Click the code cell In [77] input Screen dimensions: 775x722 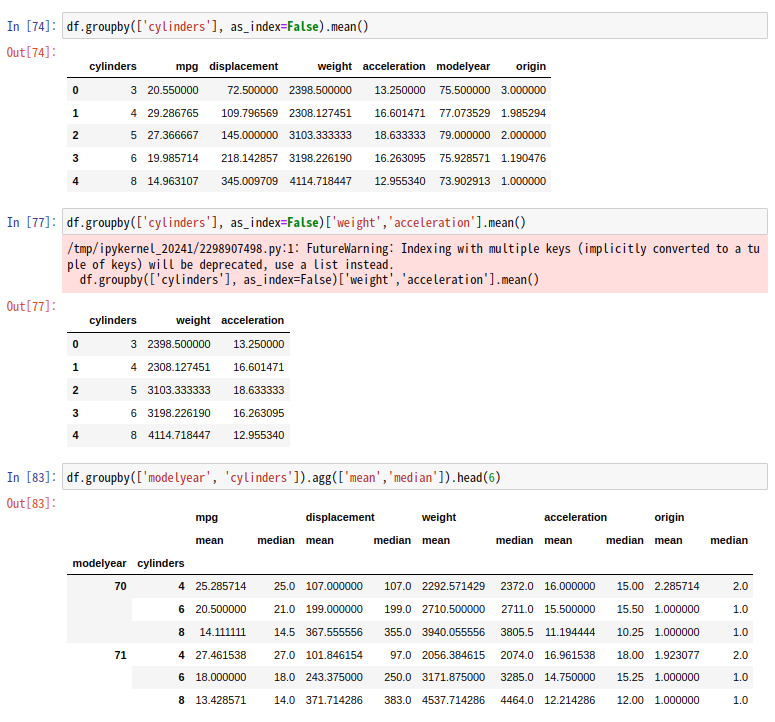(x=415, y=222)
